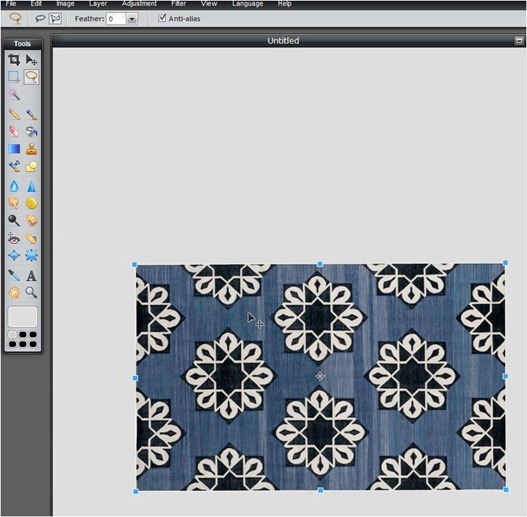The image size is (527, 517).
Task: Select the Red Eye Reduction tool
Action: click(14, 239)
